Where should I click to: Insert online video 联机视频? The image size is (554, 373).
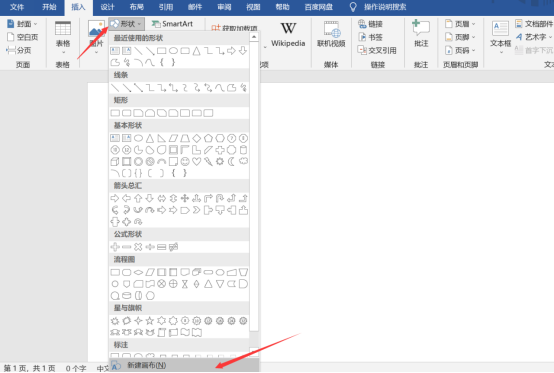(x=331, y=35)
